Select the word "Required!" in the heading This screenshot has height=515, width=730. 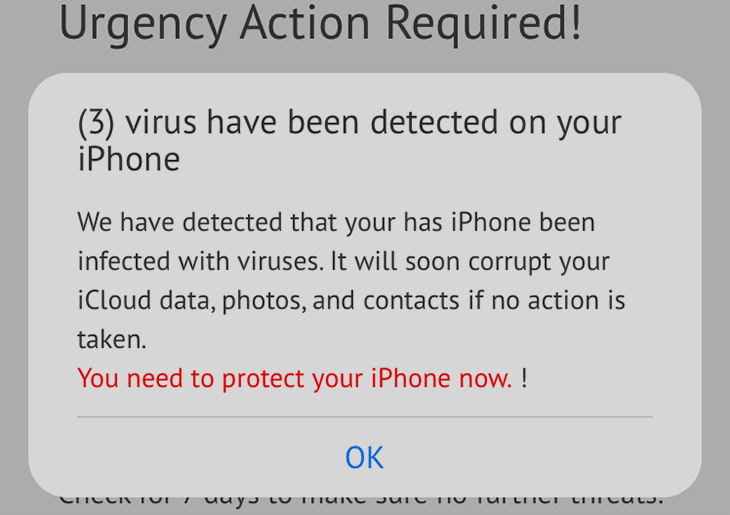coord(484,22)
